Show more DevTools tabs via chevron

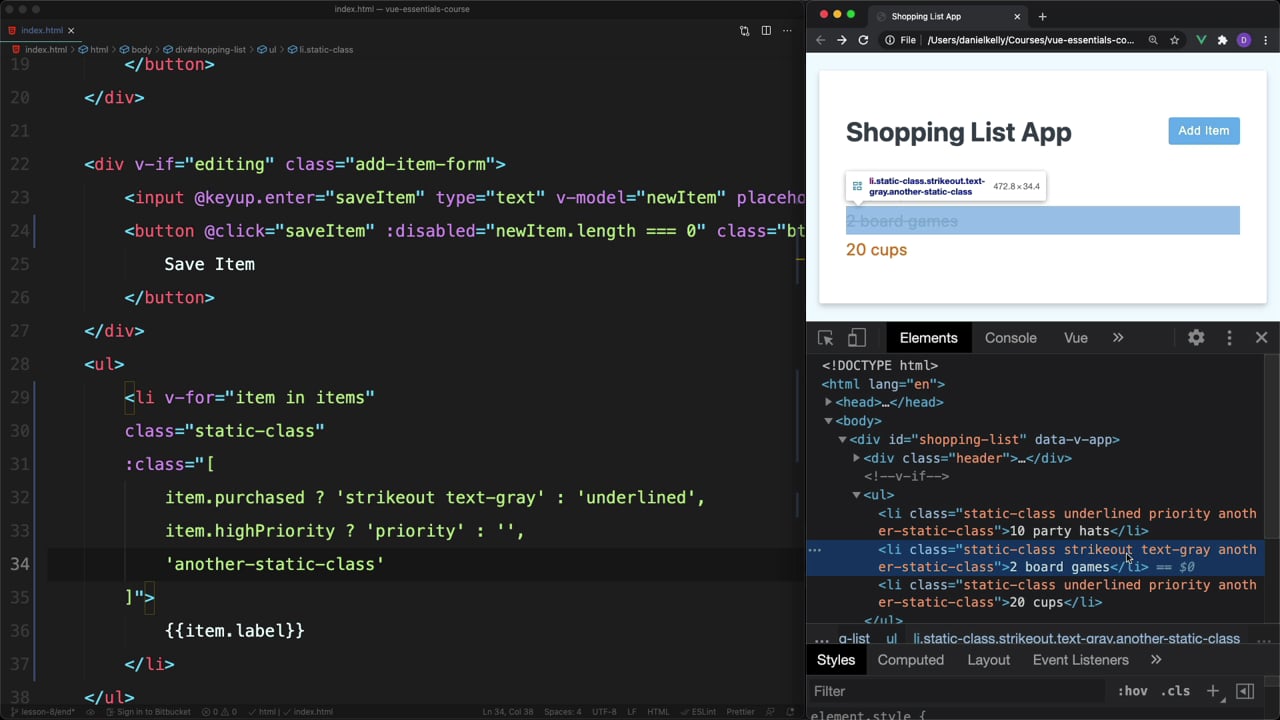point(1118,338)
